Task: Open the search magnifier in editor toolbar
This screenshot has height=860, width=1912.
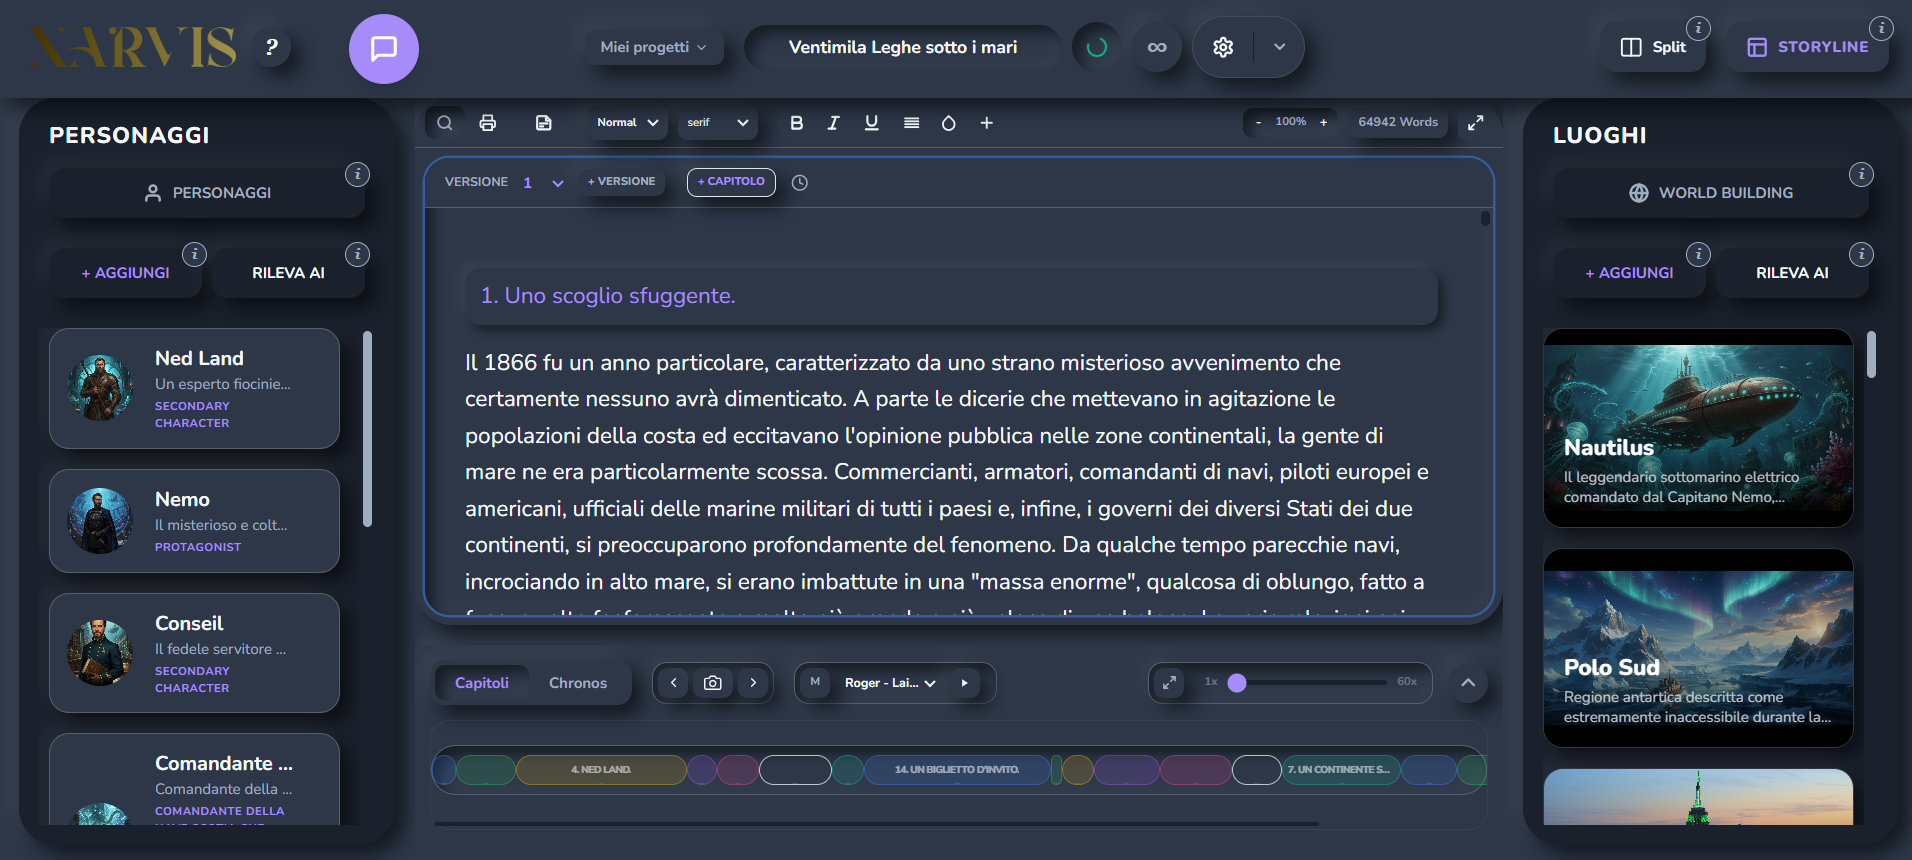Action: coord(445,123)
